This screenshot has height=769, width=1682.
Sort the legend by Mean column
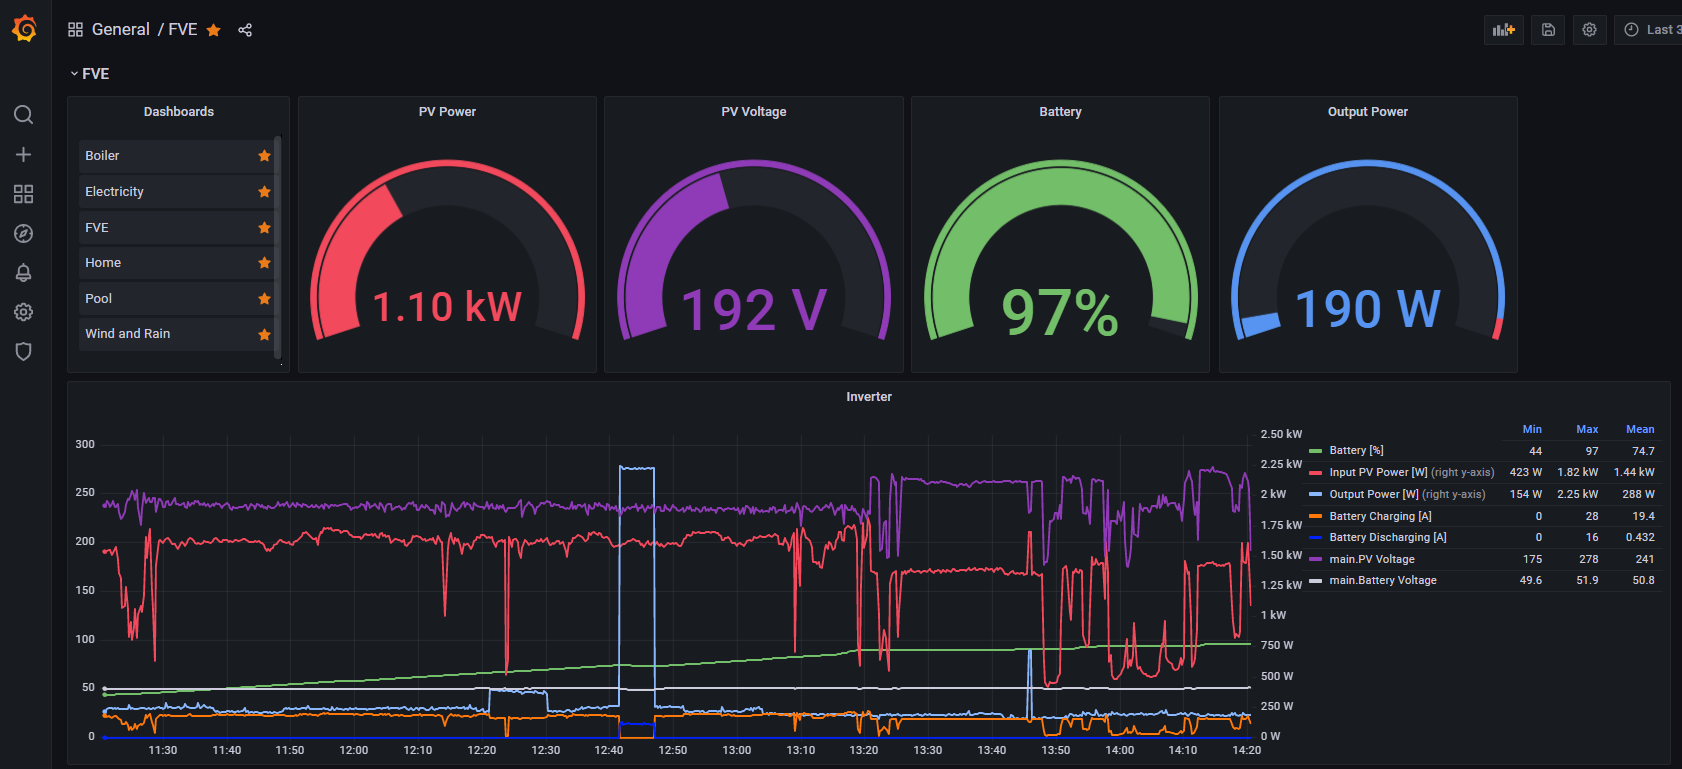[x=1640, y=429]
